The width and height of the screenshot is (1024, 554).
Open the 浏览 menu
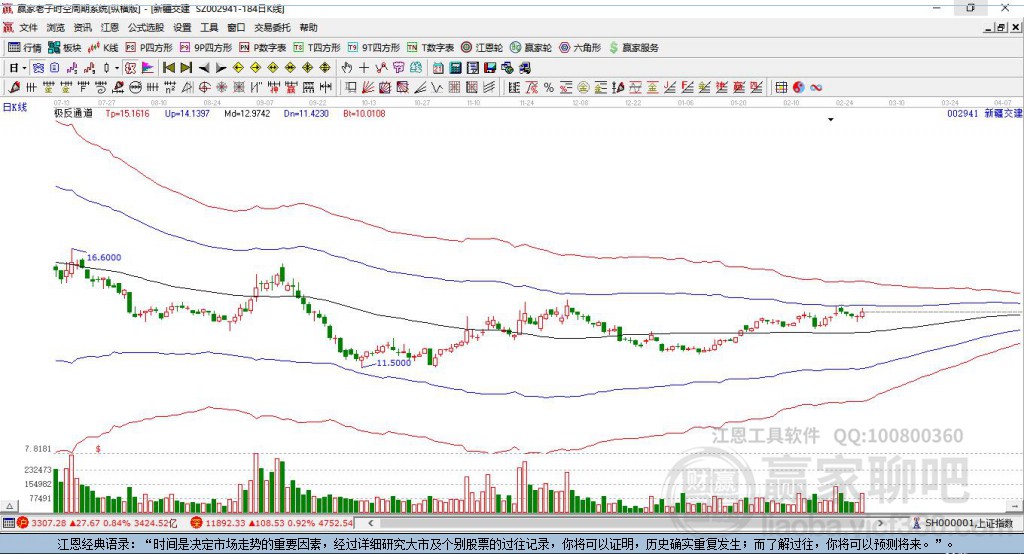tap(56, 27)
